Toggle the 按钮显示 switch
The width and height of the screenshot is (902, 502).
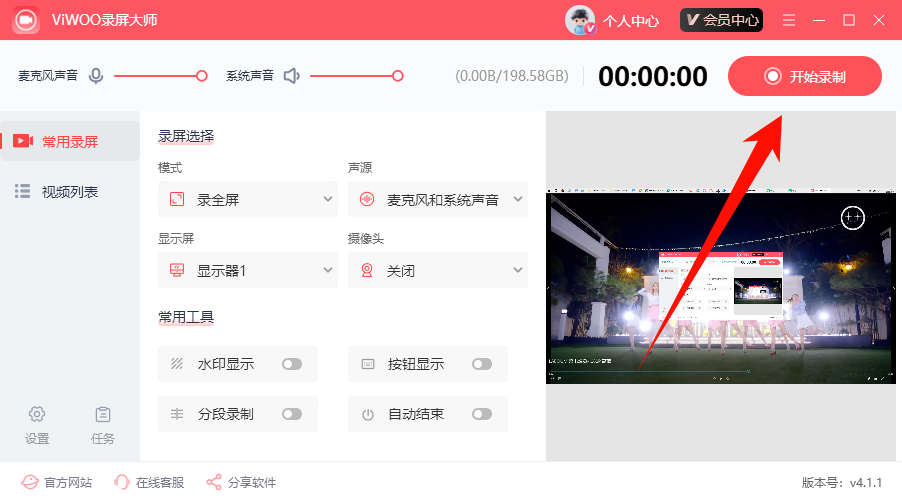point(482,364)
